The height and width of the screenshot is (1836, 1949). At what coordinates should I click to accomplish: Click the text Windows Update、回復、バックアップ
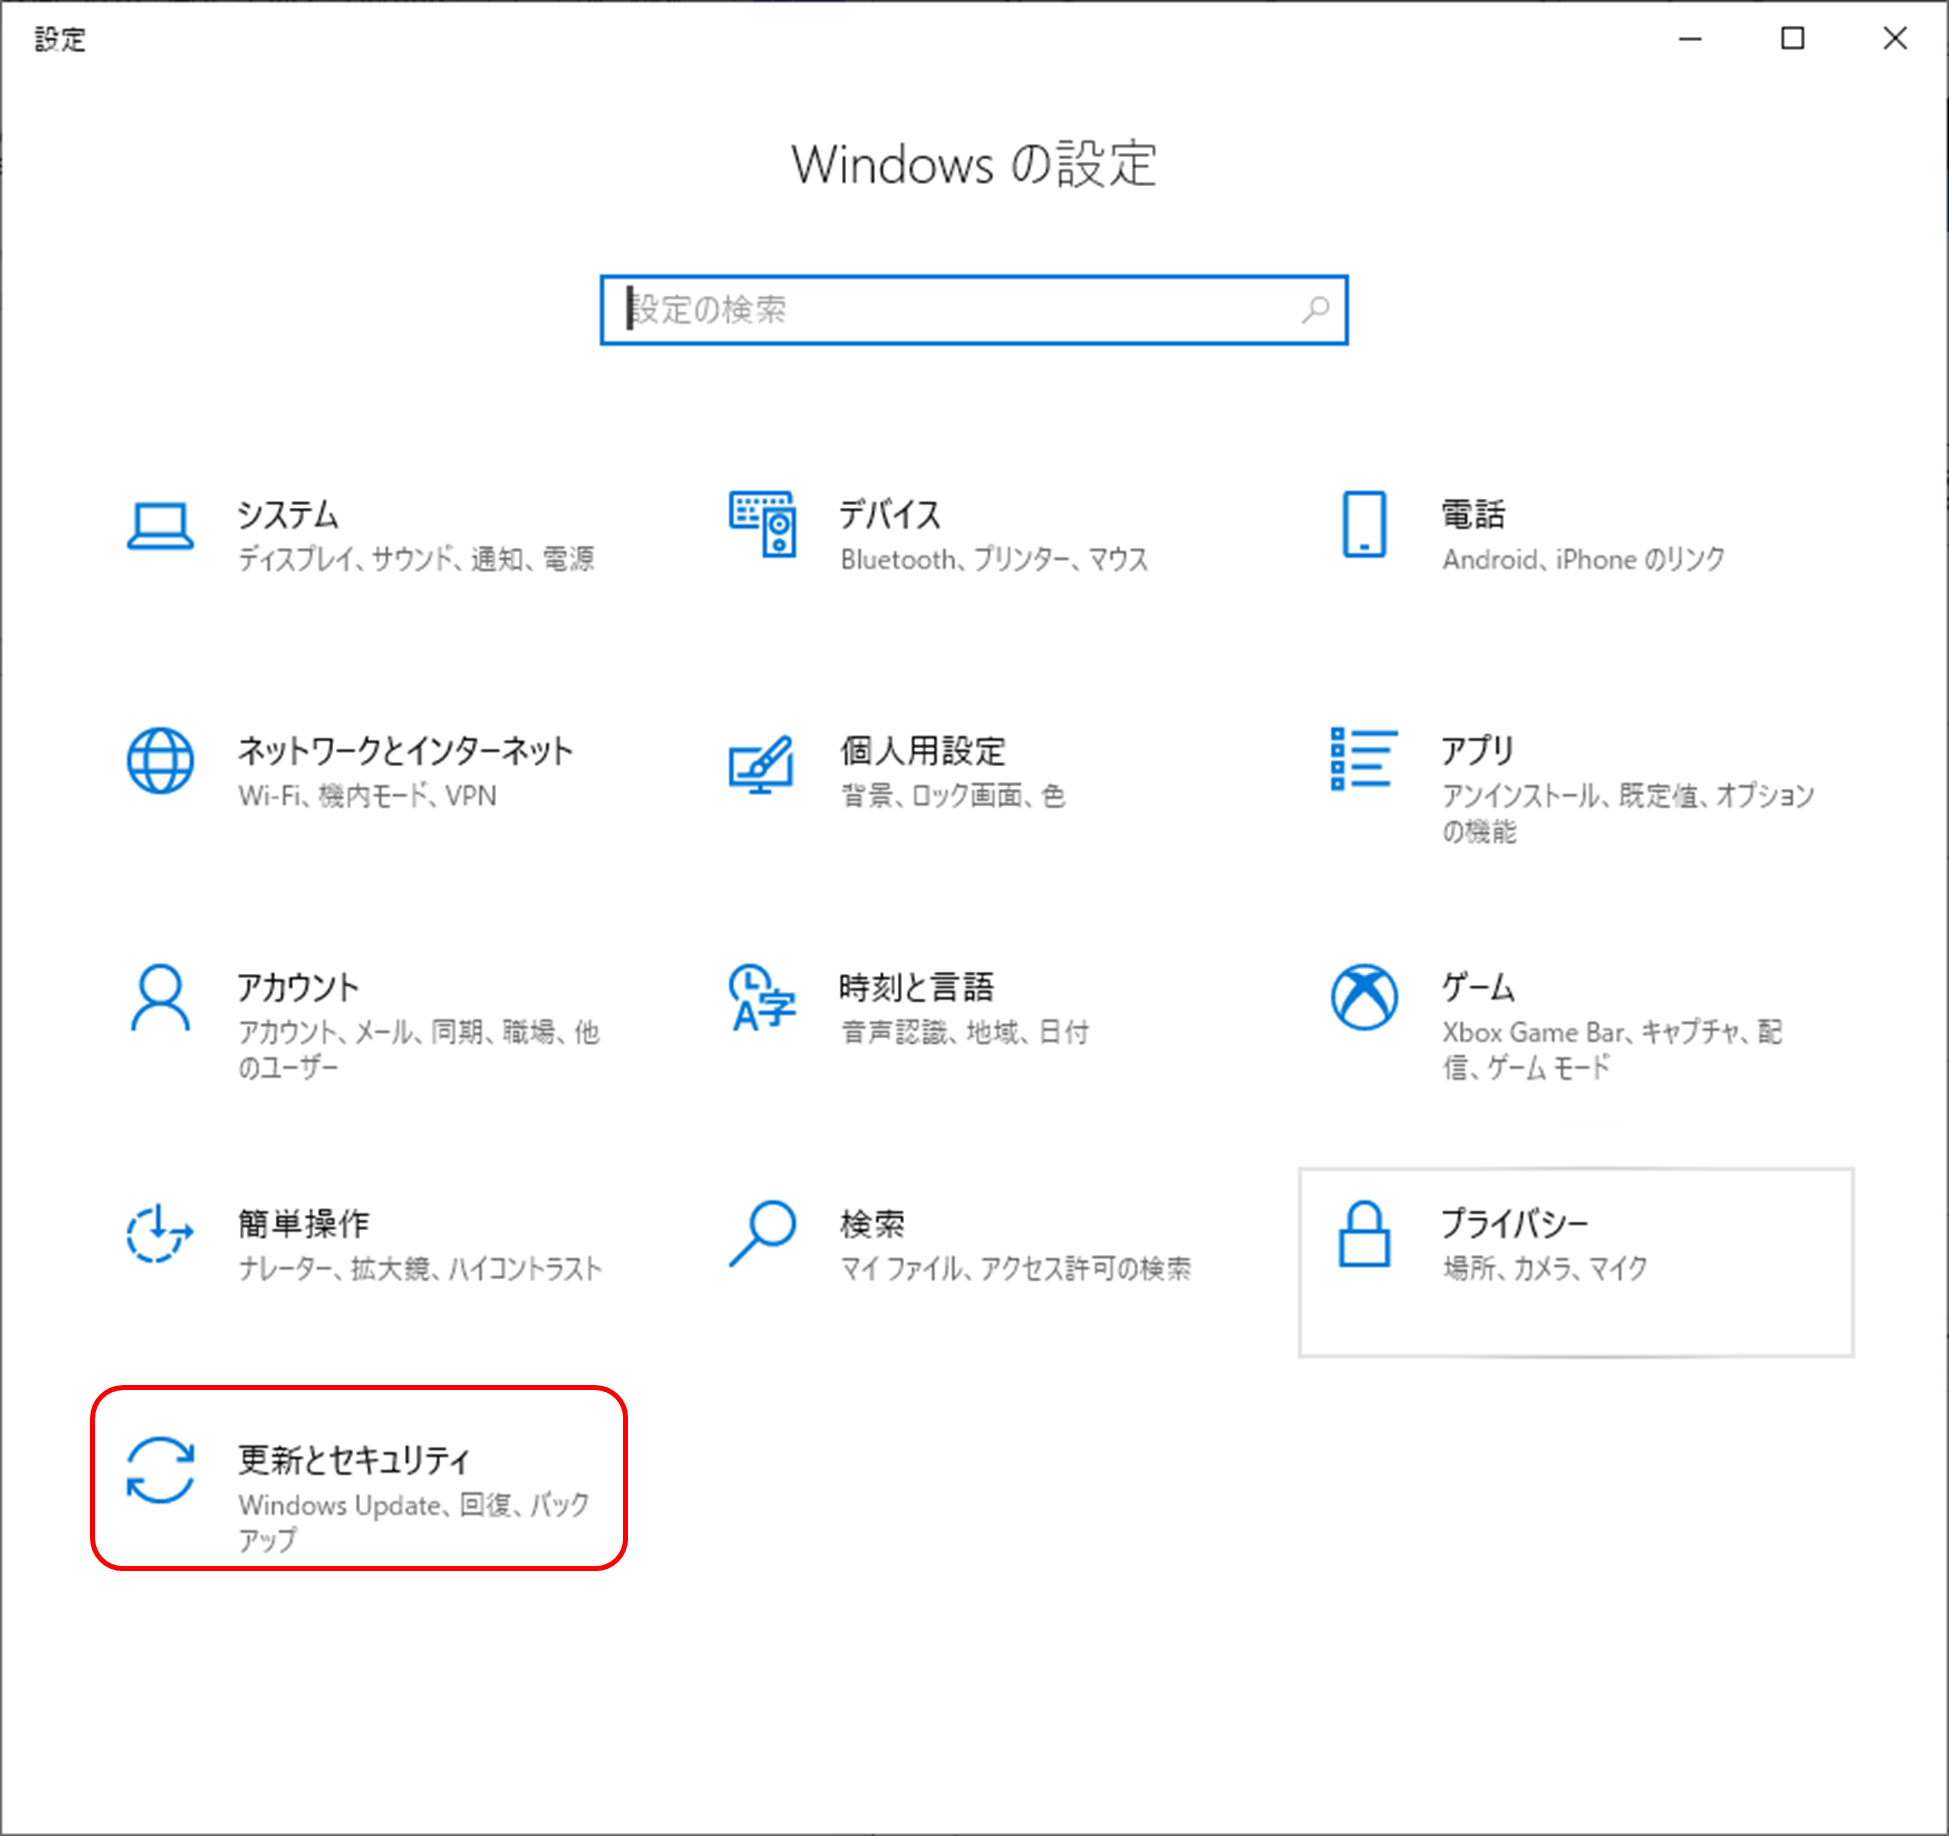pyautogui.click(x=414, y=1523)
